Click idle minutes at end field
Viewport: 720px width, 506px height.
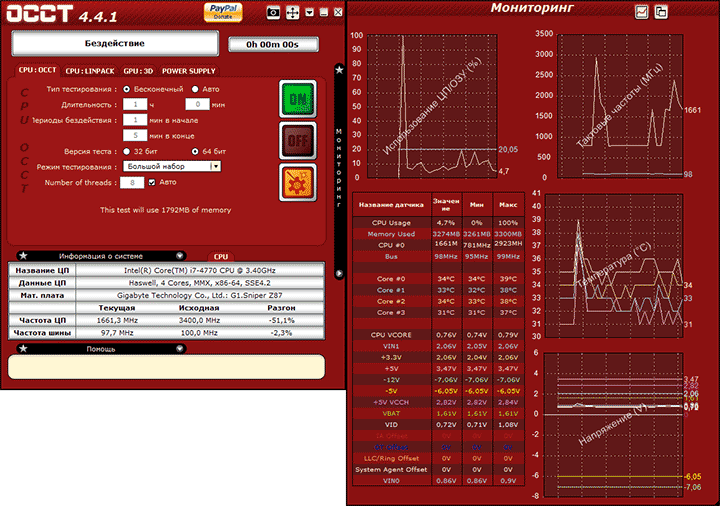pos(135,135)
